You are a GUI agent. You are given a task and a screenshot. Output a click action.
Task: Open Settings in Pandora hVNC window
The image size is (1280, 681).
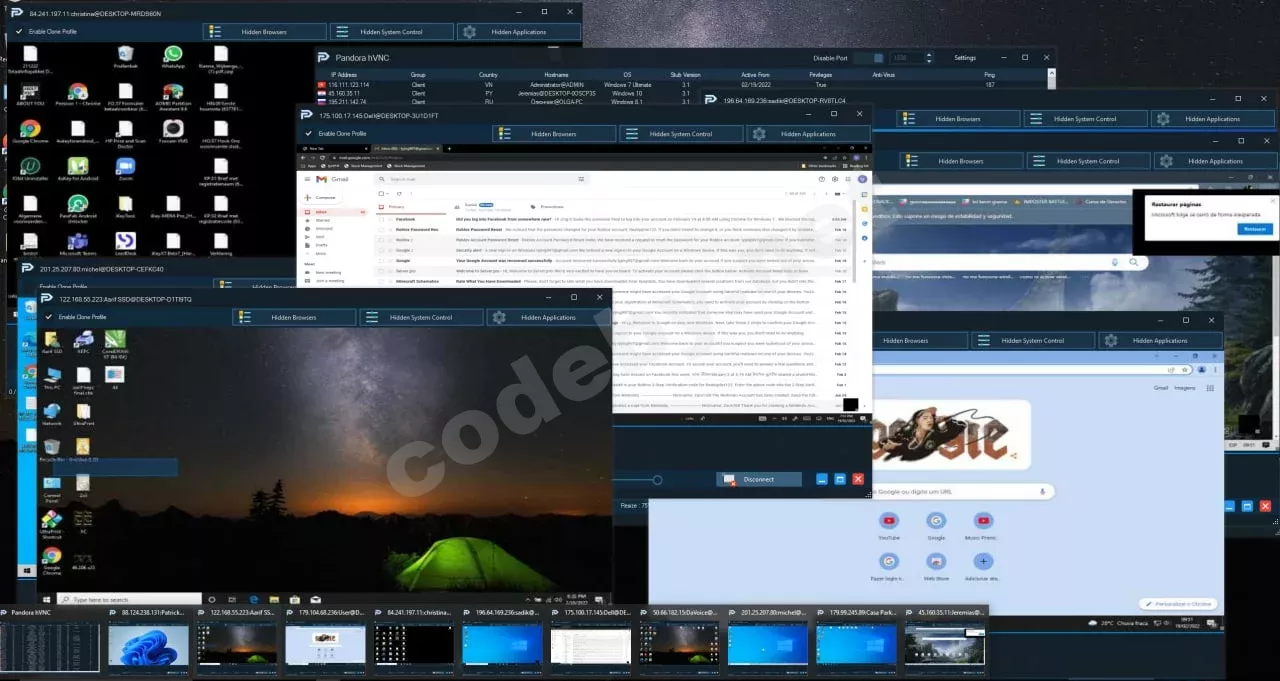tap(965, 58)
